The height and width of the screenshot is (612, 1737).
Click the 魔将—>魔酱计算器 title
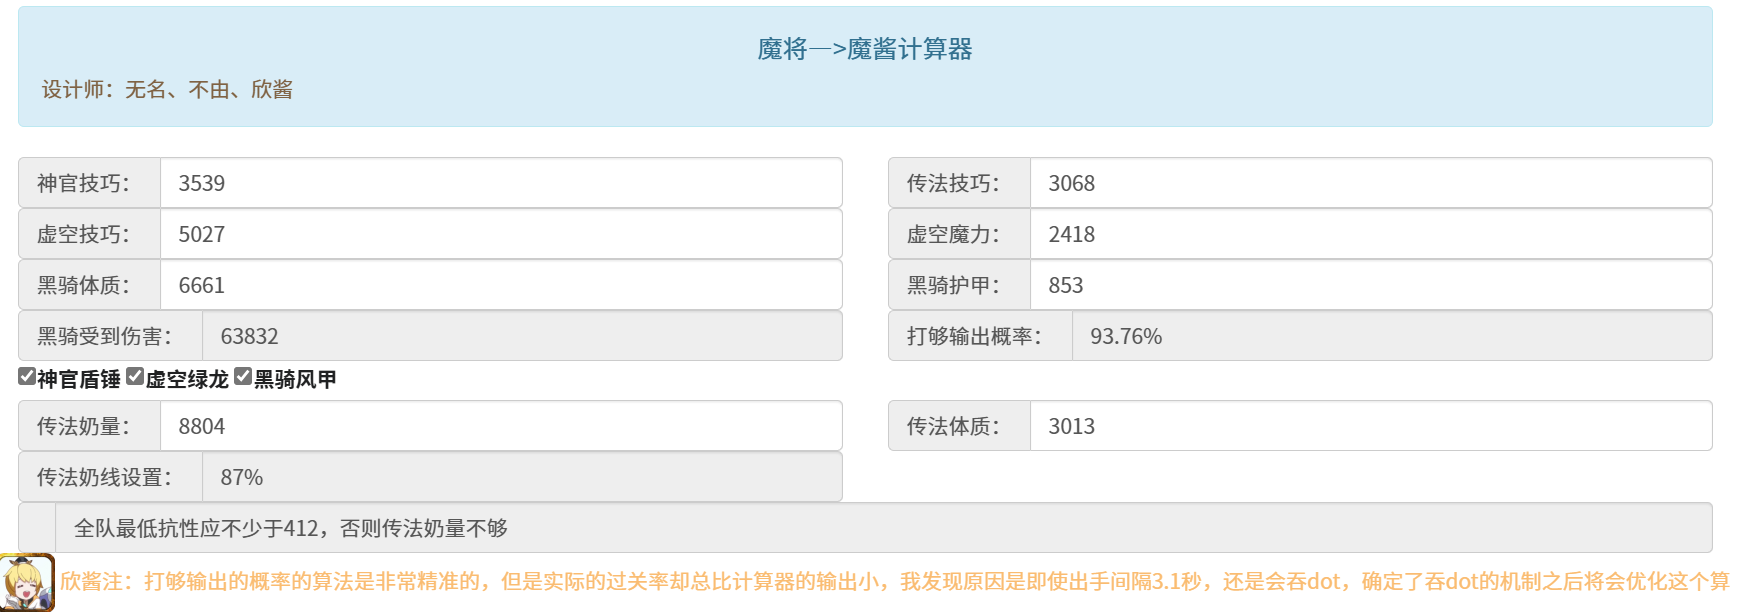tap(865, 49)
